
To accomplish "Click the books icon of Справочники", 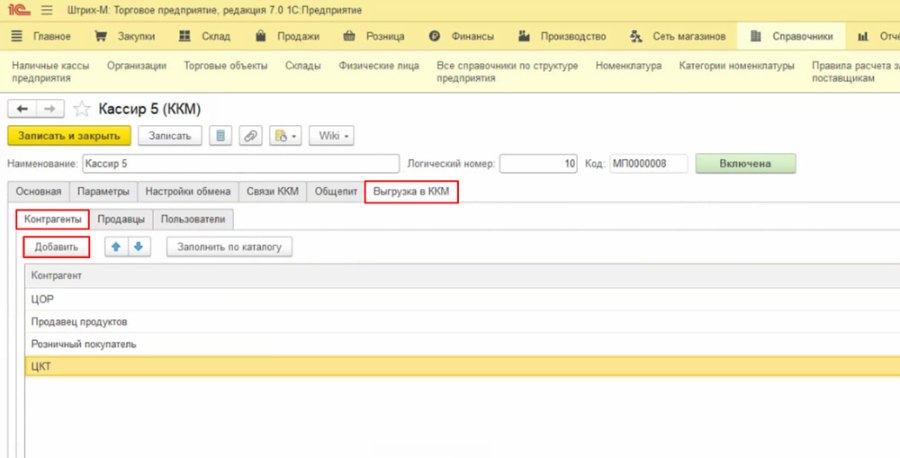I will (x=755, y=36).
